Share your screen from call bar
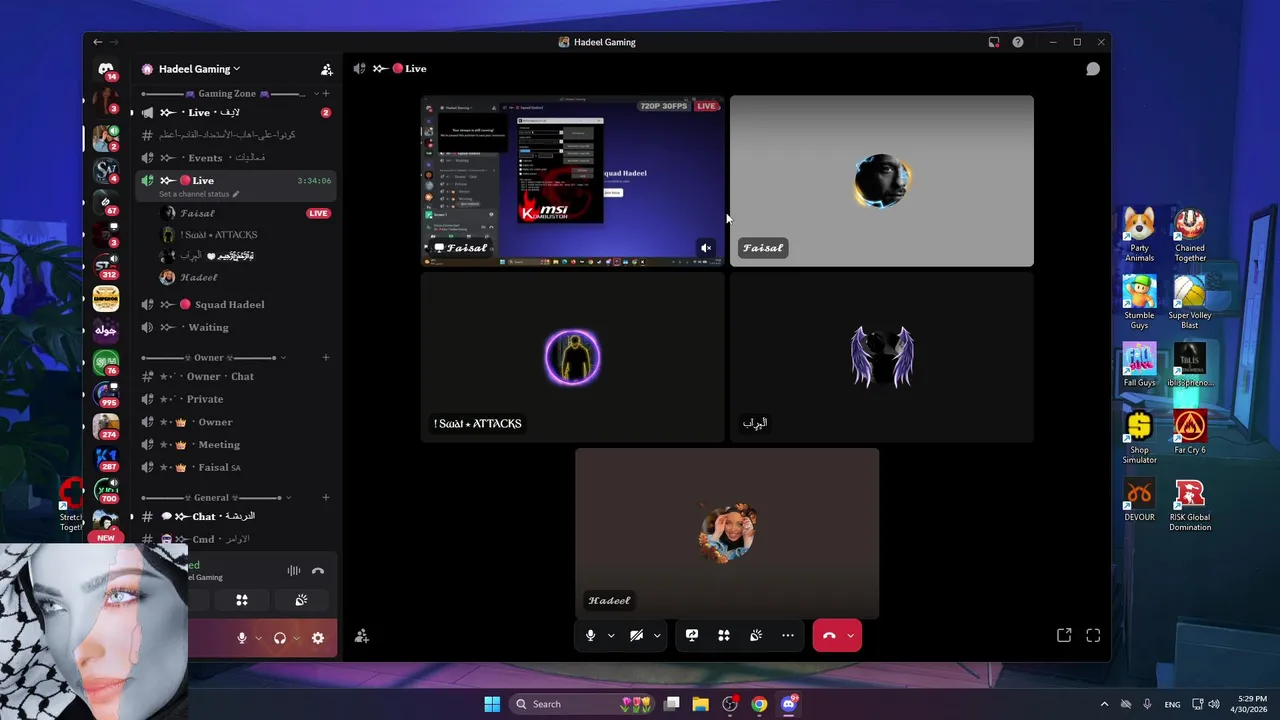Screen dimensions: 1280x720 (692, 635)
